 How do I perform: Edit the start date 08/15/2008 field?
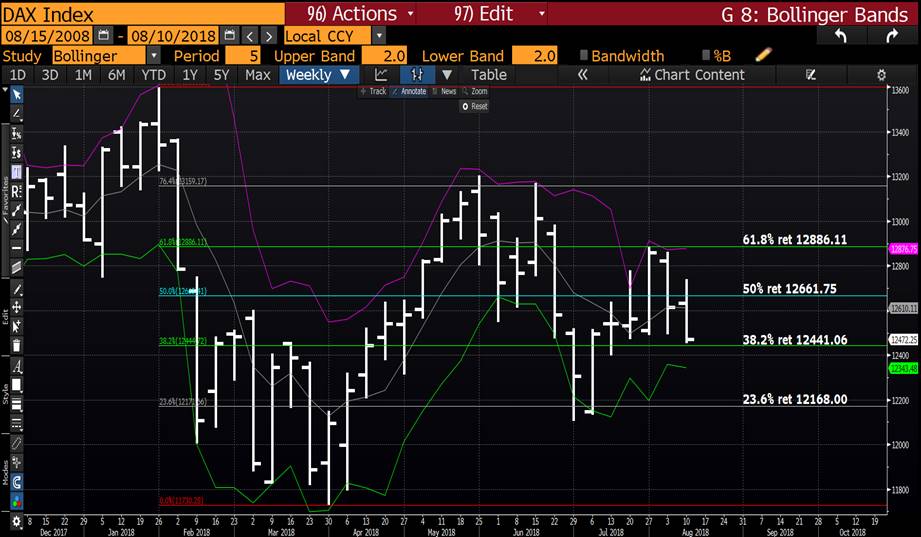coord(47,36)
